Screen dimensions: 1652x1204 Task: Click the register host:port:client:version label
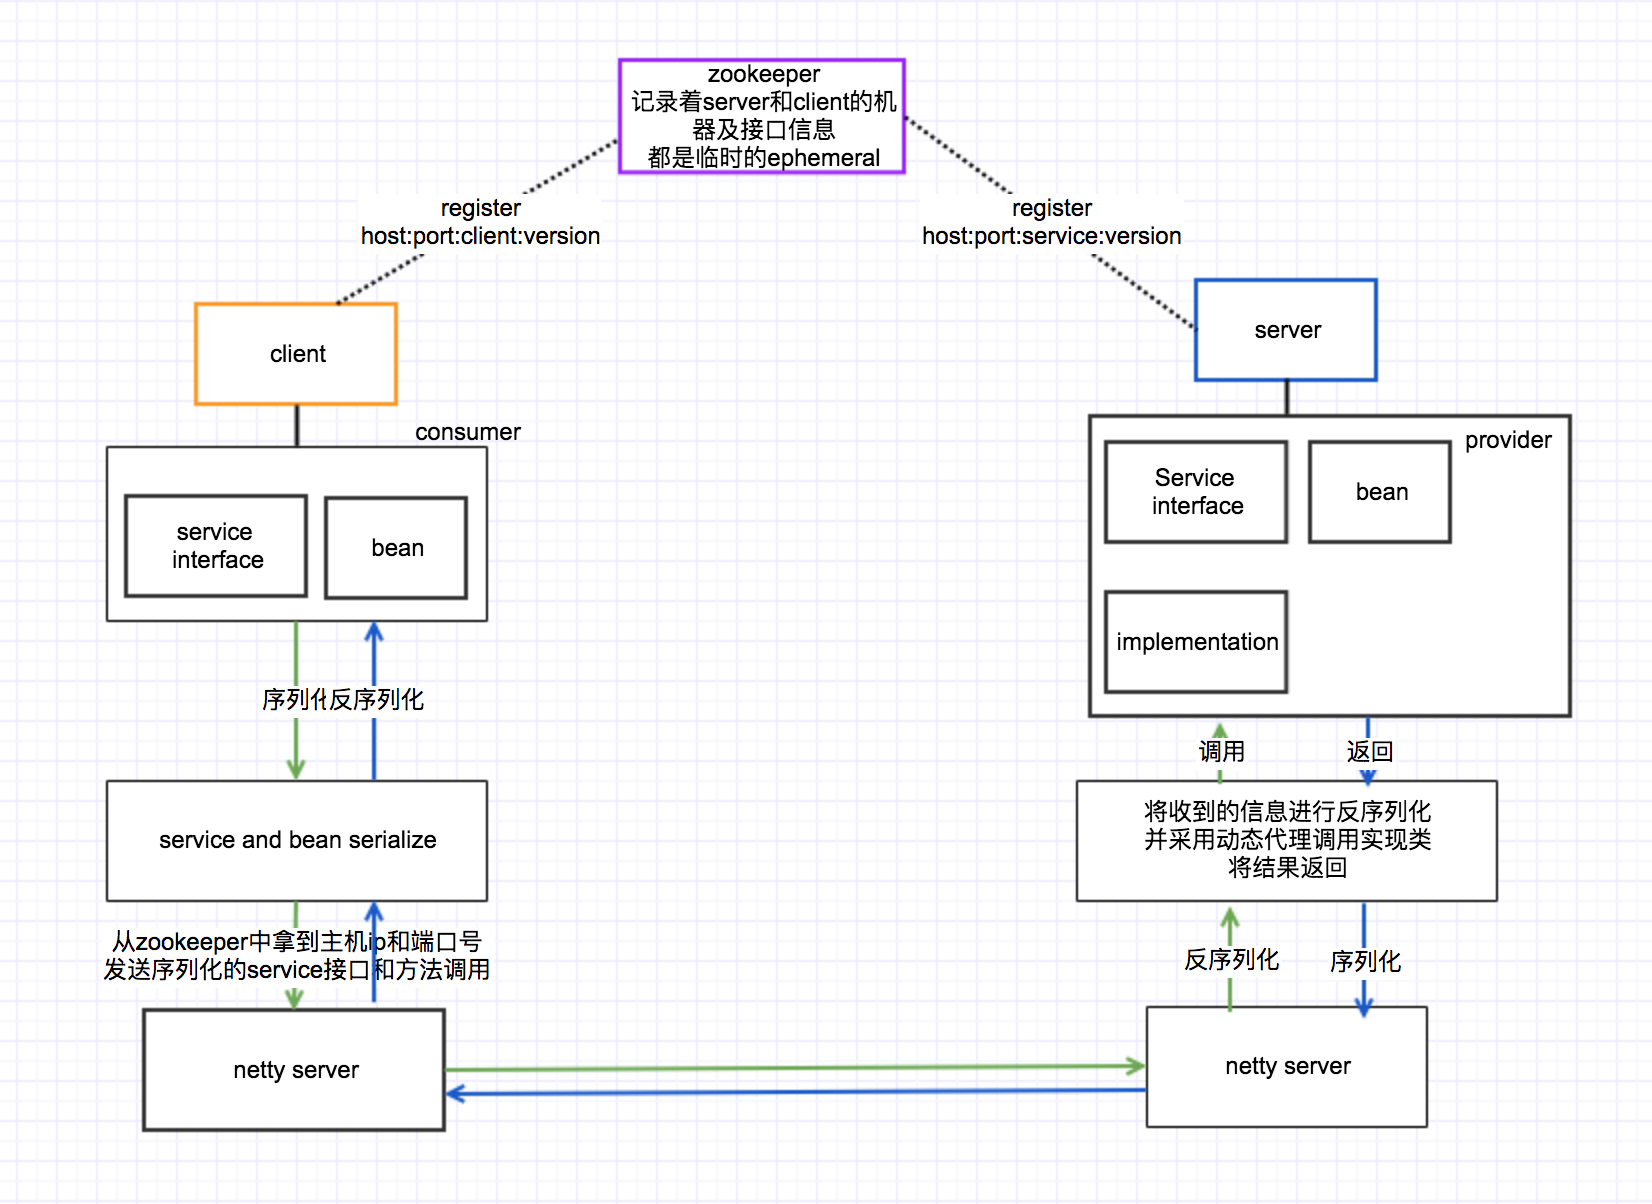coord(481,222)
